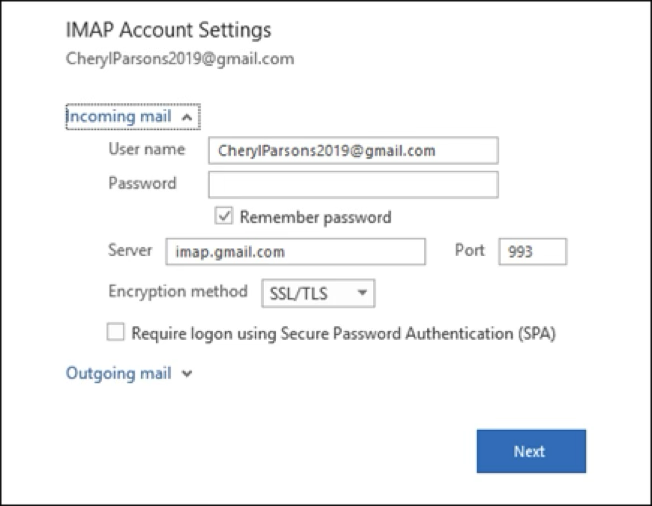Viewport: 652px width, 506px height.
Task: Expand the Outgoing mail section
Action: point(129,373)
